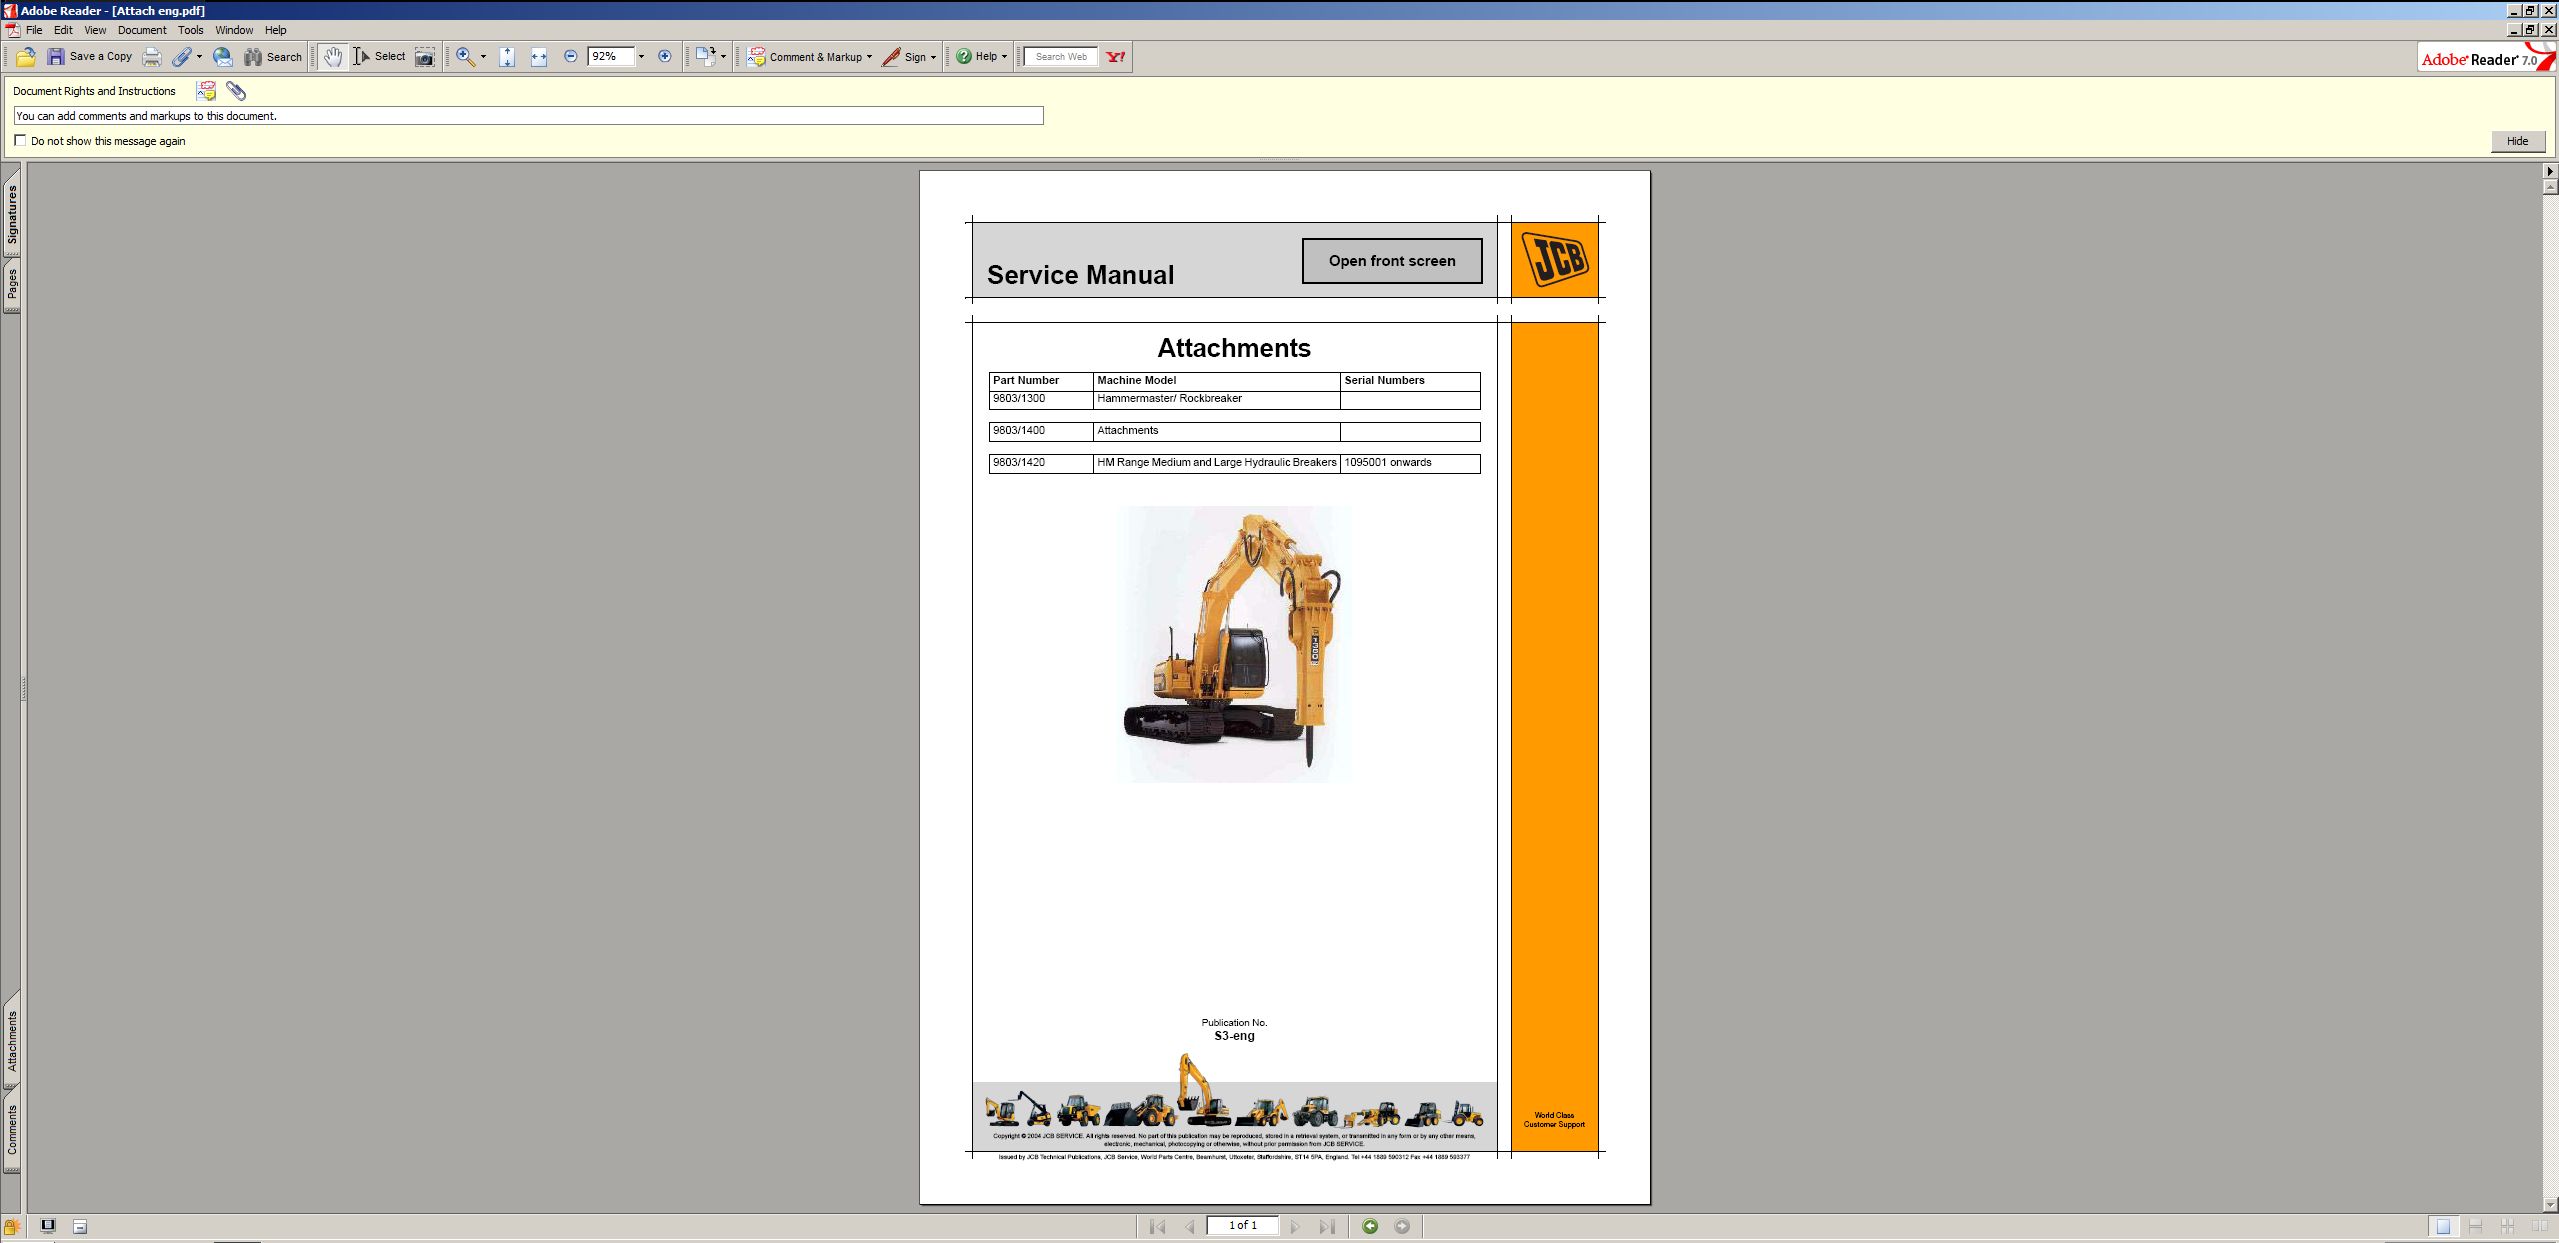Viewport: 2559px width, 1243px height.
Task: Select Continuous Facing layout icon
Action: (x=2507, y=1226)
